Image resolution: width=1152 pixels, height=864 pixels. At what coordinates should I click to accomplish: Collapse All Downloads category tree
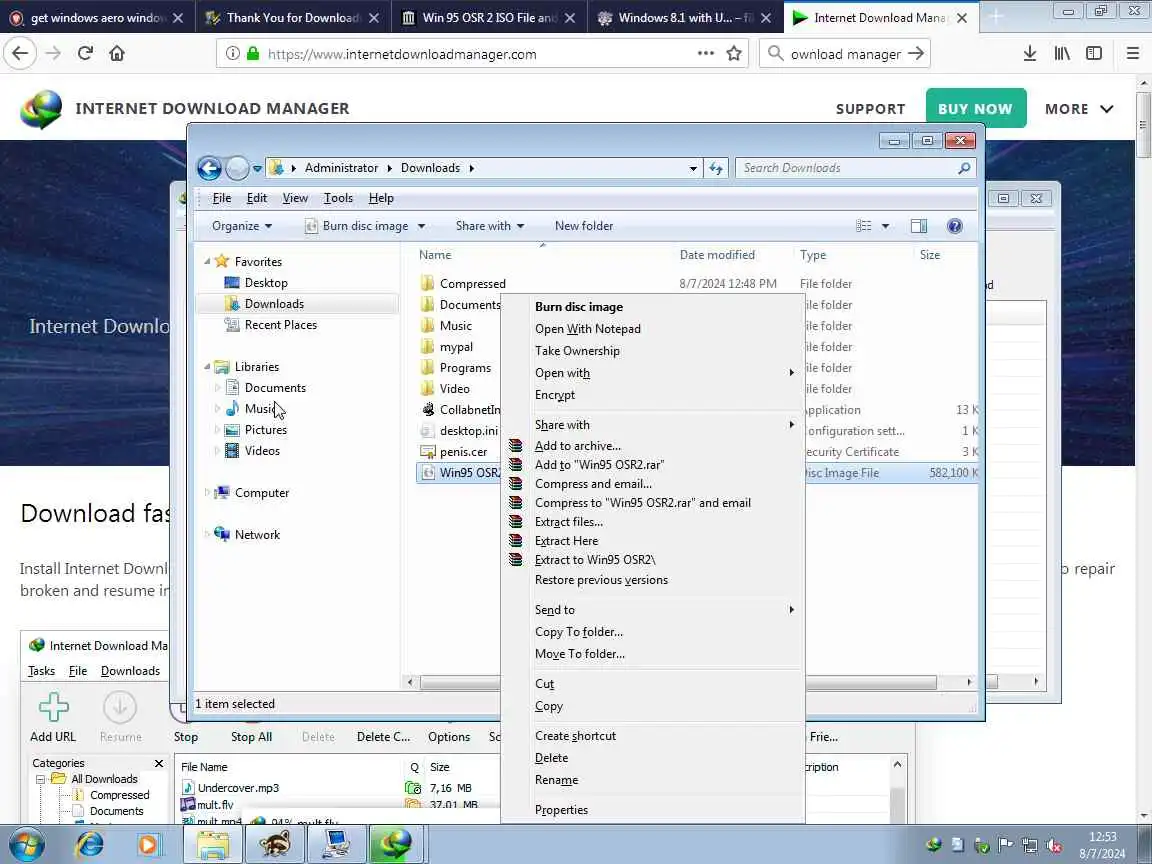tap(40, 779)
